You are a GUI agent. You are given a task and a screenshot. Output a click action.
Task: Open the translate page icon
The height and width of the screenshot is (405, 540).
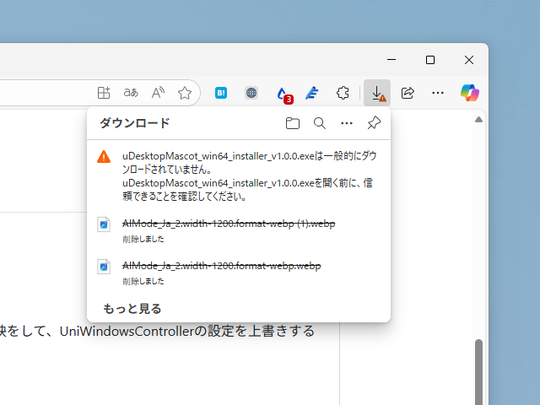[131, 93]
